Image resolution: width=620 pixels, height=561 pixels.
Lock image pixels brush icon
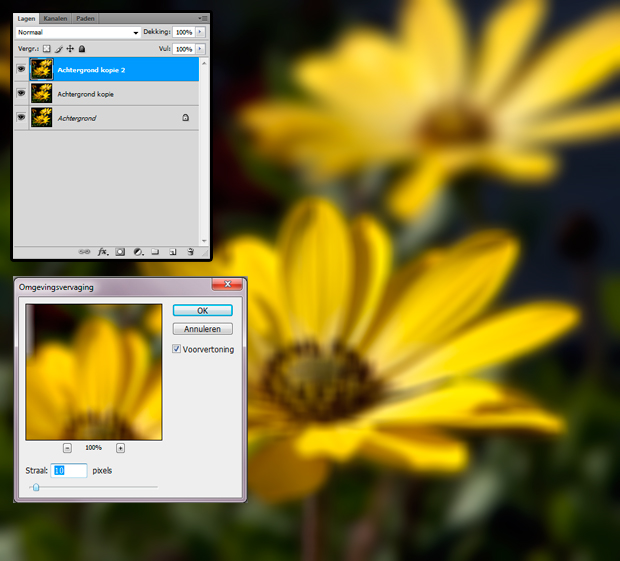59,49
